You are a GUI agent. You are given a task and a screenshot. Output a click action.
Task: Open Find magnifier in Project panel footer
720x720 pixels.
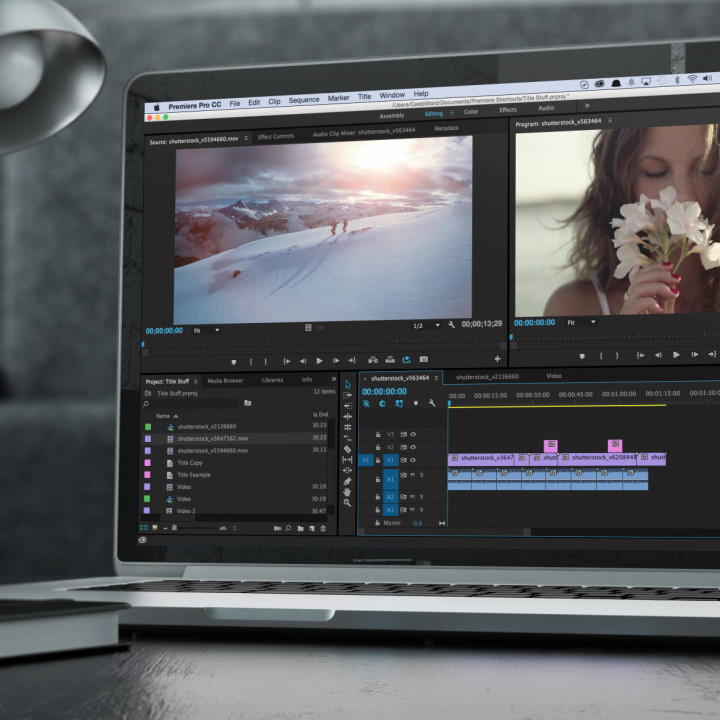point(288,528)
